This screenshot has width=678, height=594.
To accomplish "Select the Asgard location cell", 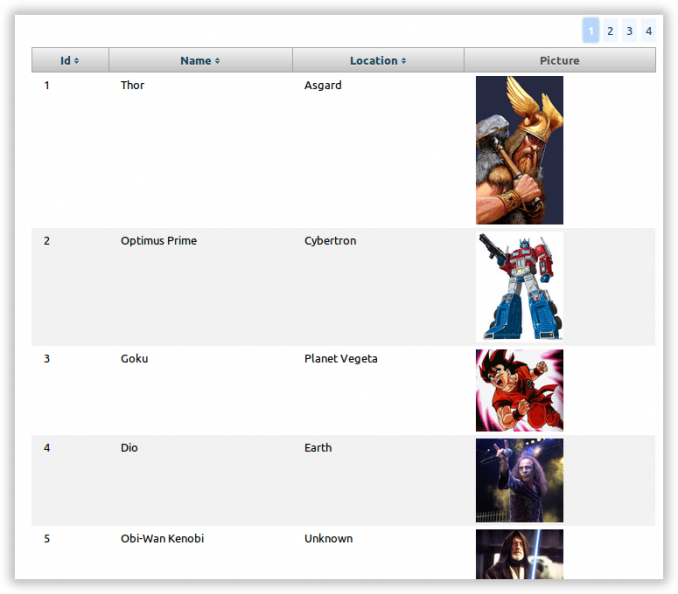I will (323, 86).
